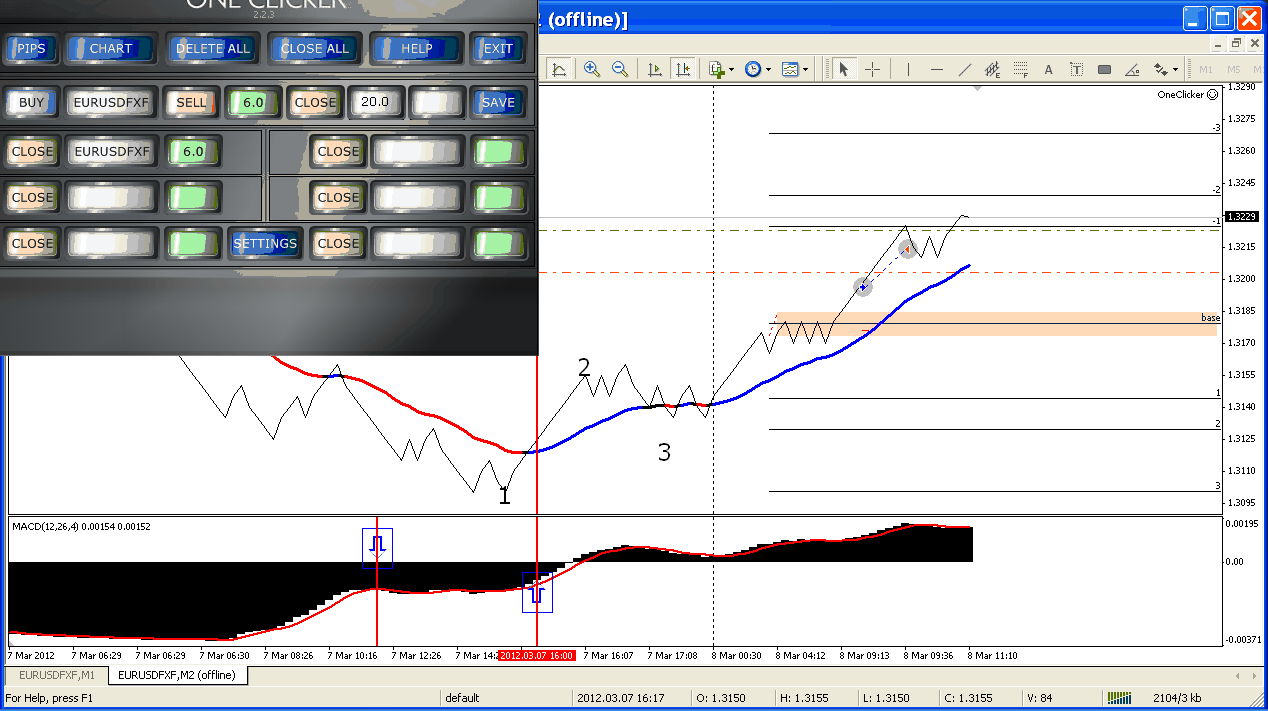Select the Crosshair tool
The width and height of the screenshot is (1268, 711).
click(872, 69)
